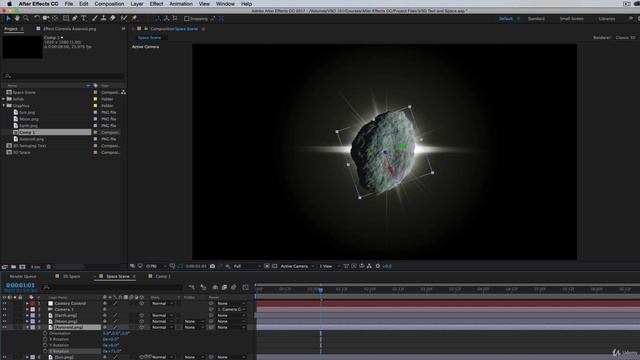Expand the Solids folder in Project panel
640x360 pixels.
tap(4, 99)
